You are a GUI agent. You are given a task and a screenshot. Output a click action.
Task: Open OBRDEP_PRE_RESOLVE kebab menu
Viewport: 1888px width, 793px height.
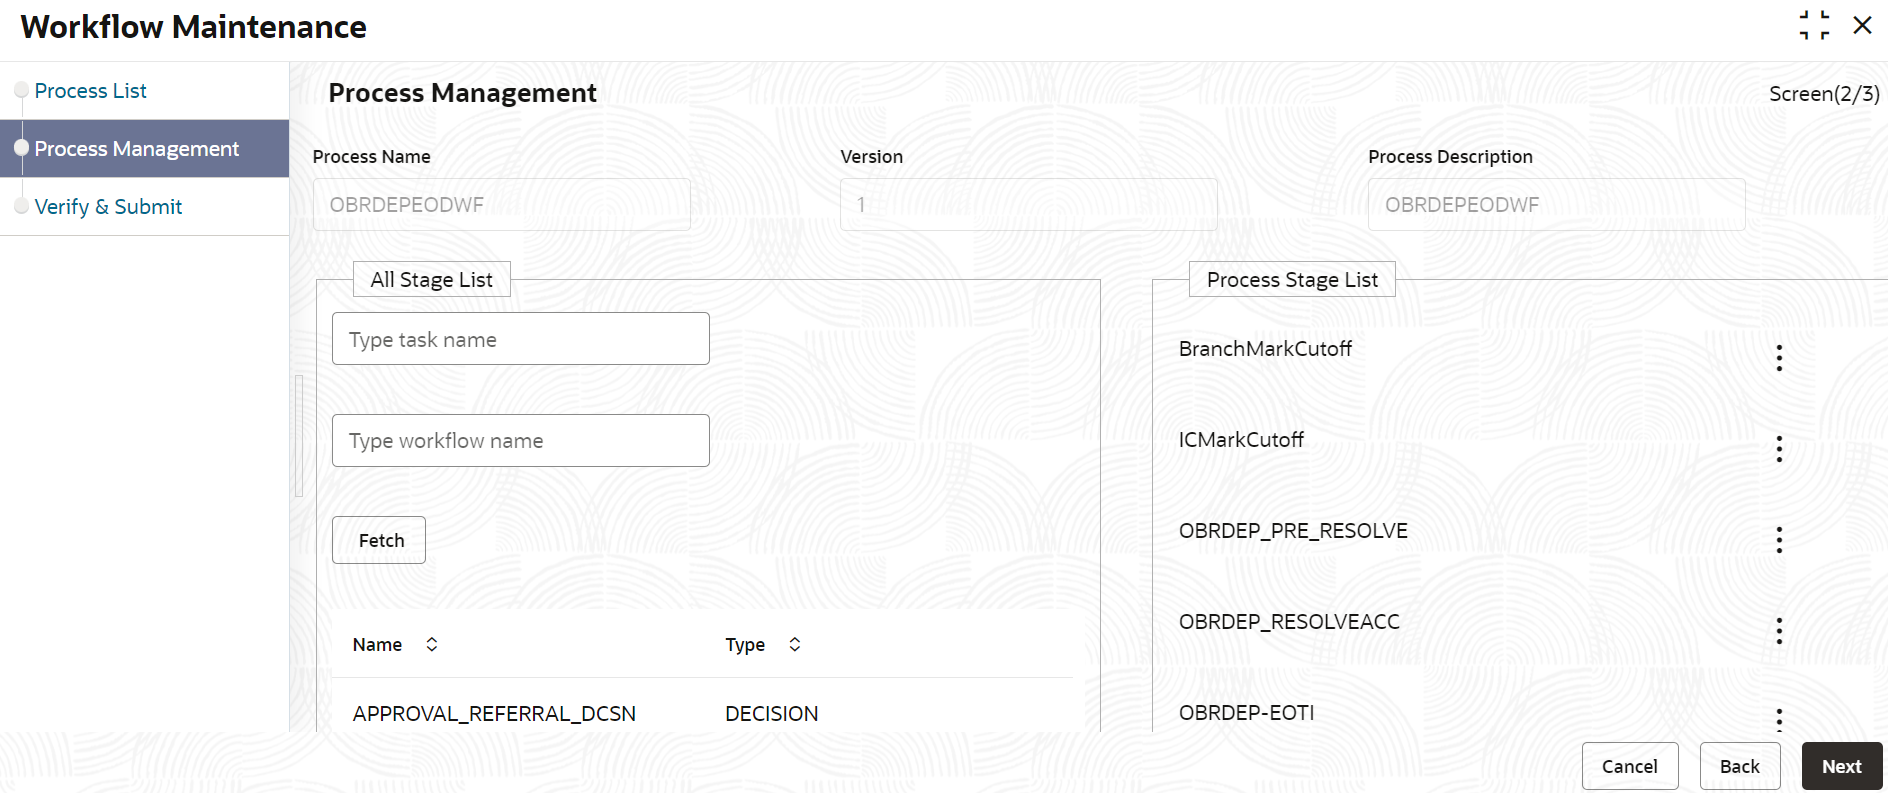(1779, 540)
